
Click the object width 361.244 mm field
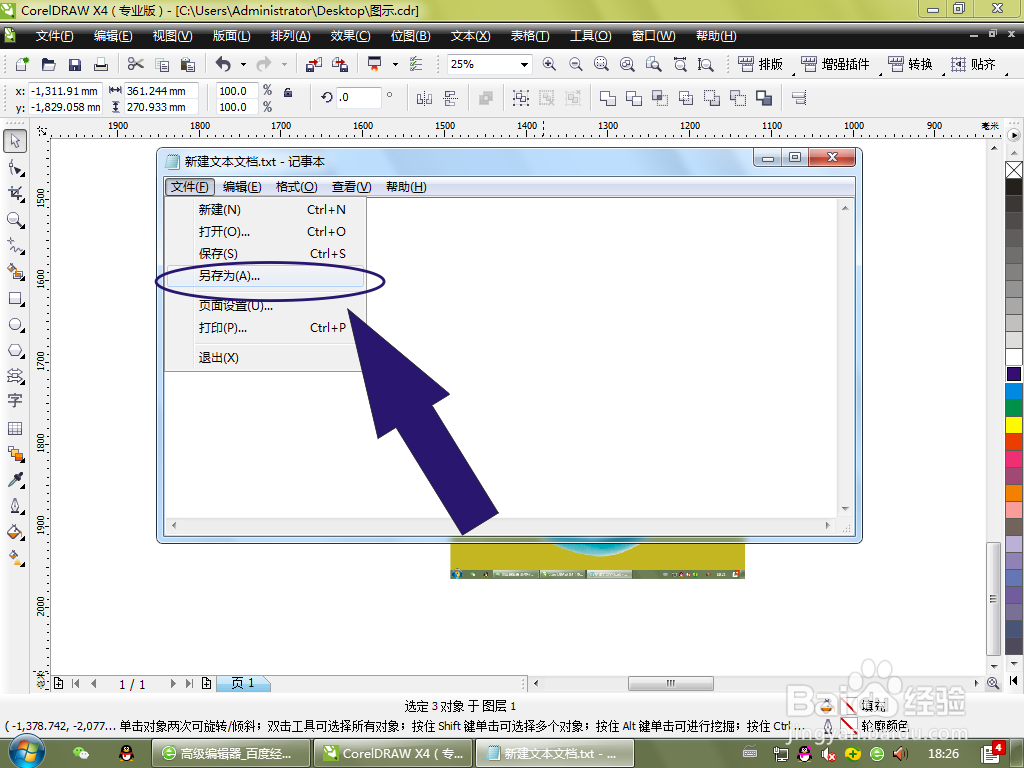click(161, 91)
